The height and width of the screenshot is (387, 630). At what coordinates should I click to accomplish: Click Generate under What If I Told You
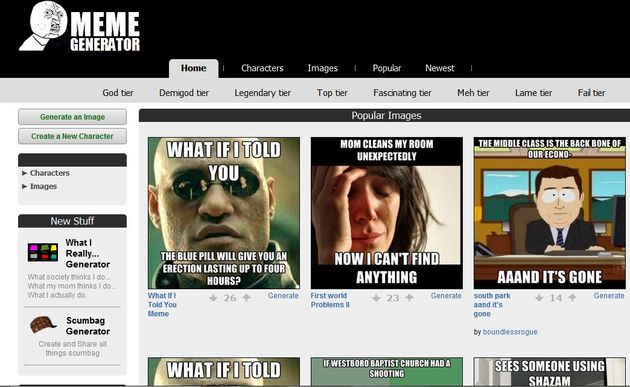[283, 296]
